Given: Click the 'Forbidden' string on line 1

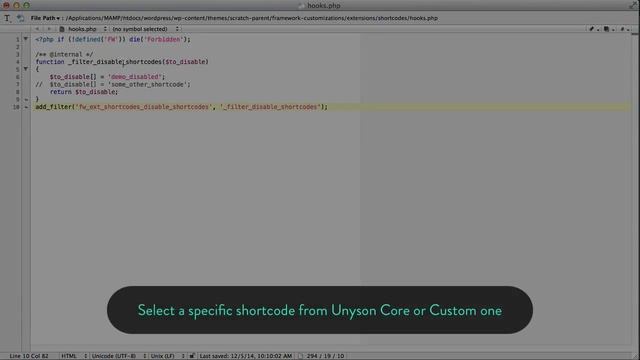Looking at the screenshot, I should coord(164,39).
